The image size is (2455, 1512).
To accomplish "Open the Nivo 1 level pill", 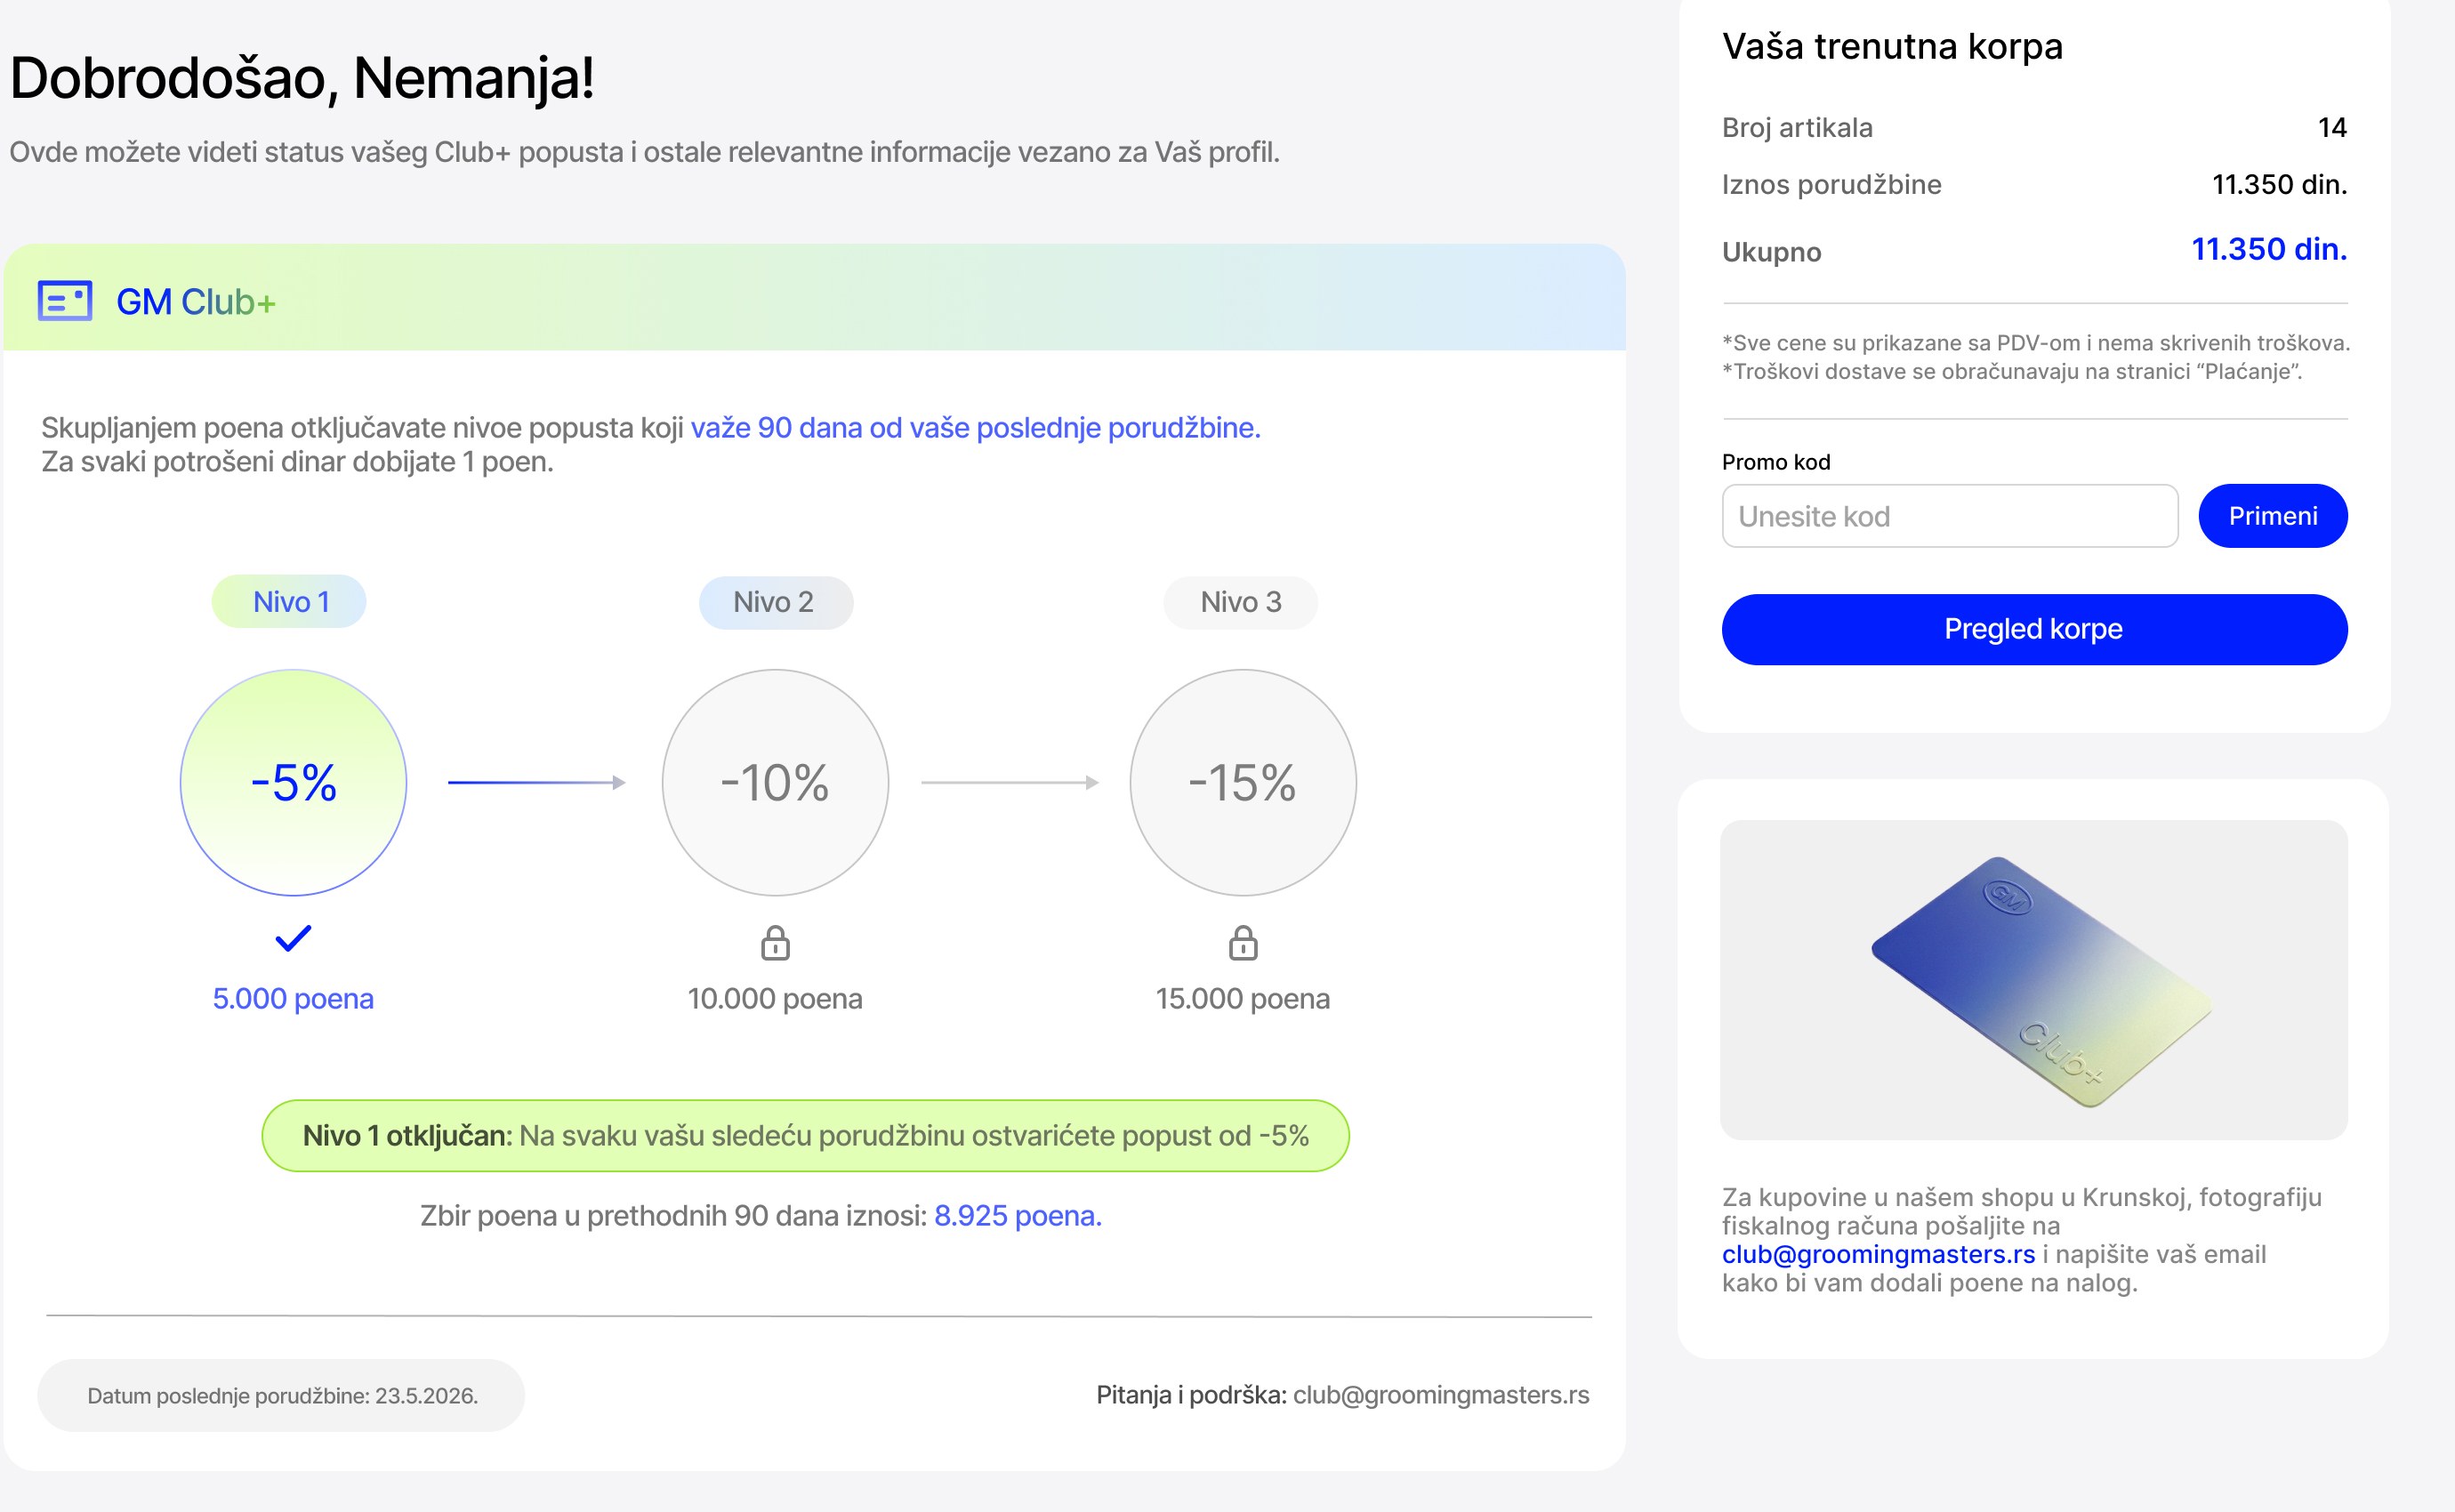I will pyautogui.click(x=289, y=602).
